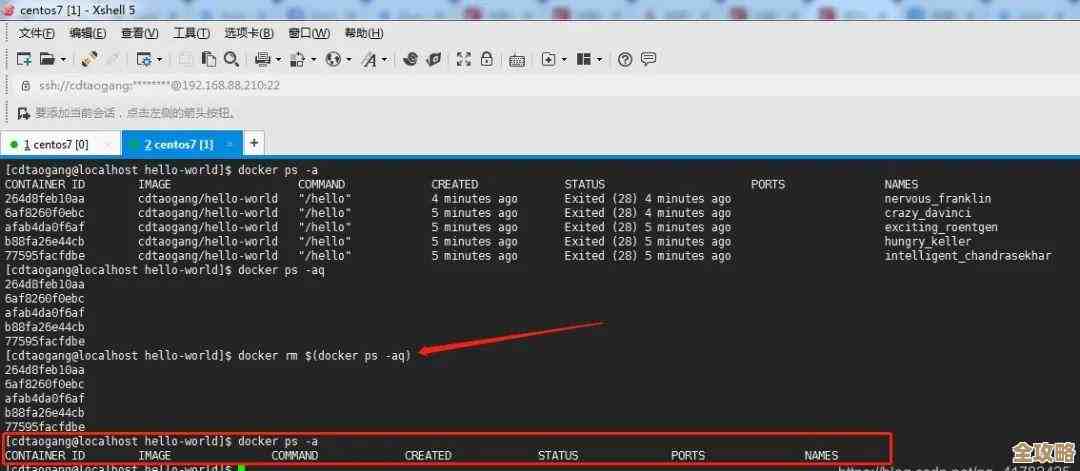Open the 帮助(H) menu

[x=364, y=33]
